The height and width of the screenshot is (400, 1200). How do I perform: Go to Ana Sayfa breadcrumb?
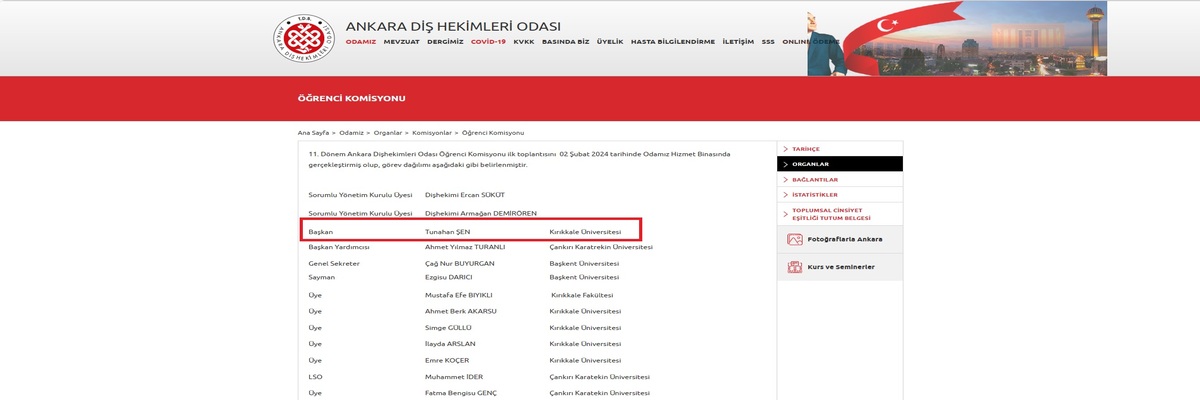click(x=312, y=133)
